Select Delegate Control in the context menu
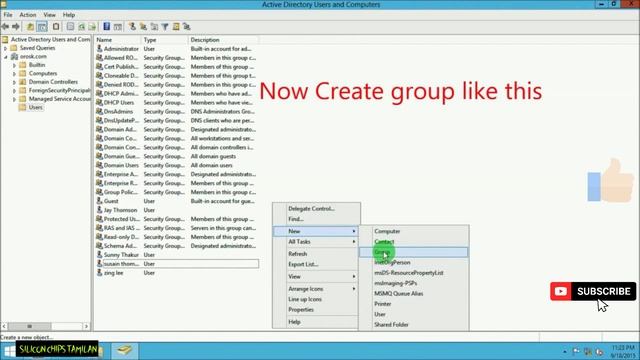This screenshot has height=360, width=640. [316, 209]
